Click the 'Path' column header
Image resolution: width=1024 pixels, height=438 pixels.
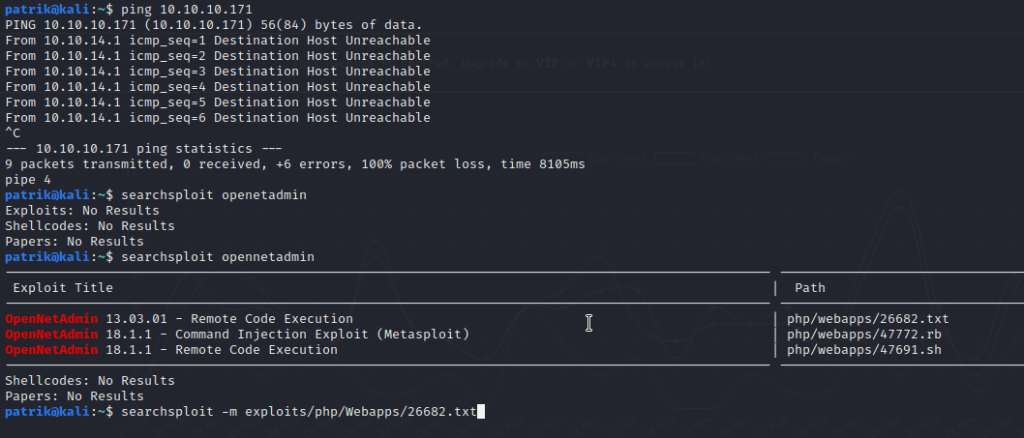(809, 288)
